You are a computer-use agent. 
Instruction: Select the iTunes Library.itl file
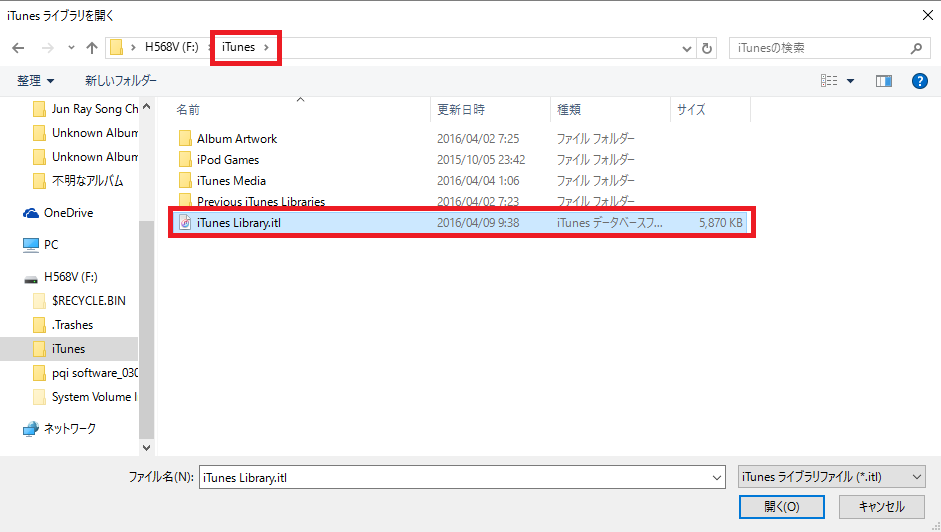point(238,223)
